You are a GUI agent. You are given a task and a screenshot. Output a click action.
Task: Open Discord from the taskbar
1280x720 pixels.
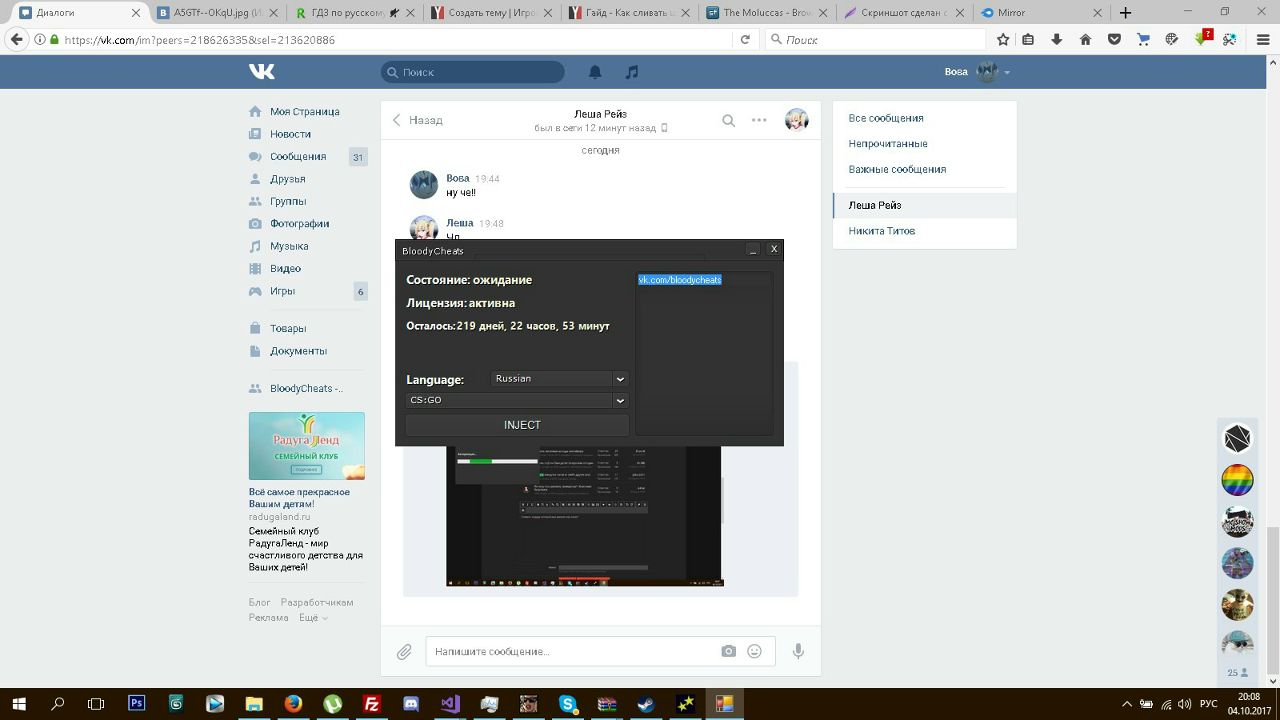click(x=410, y=703)
